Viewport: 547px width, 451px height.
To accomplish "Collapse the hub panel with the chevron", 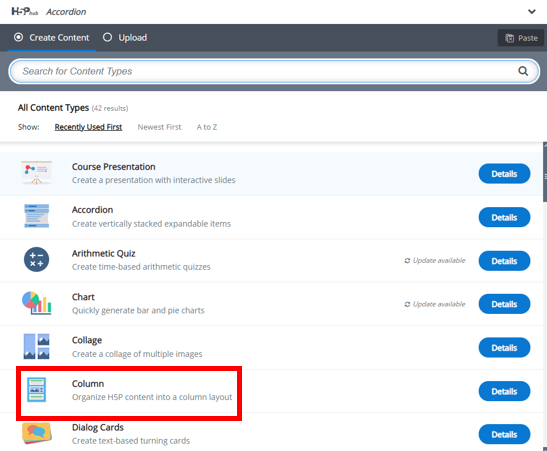I will (532, 12).
